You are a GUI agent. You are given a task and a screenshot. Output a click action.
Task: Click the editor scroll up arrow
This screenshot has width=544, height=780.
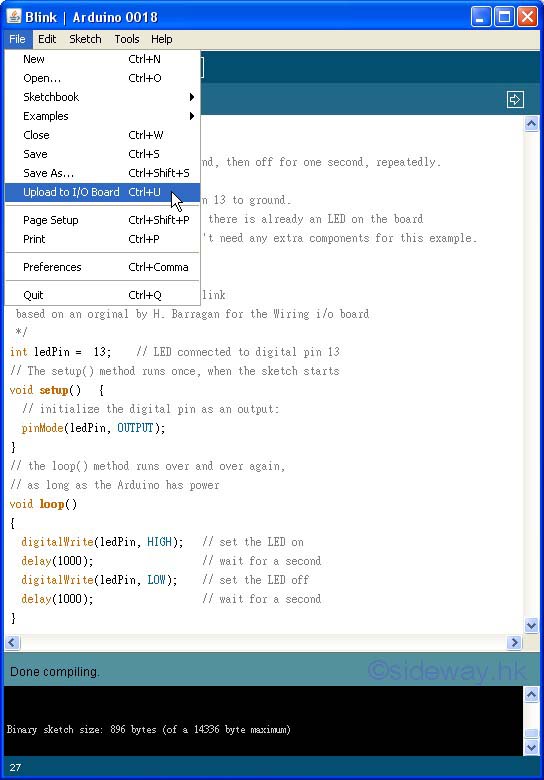coord(531,123)
